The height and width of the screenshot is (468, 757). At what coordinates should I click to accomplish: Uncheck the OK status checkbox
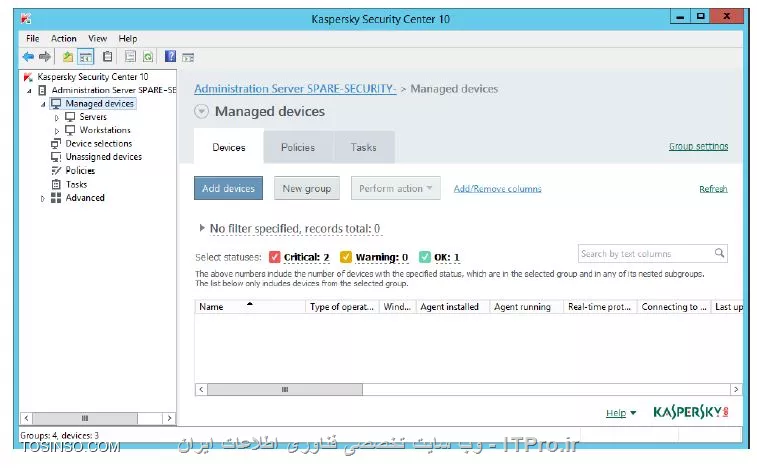(x=424, y=257)
